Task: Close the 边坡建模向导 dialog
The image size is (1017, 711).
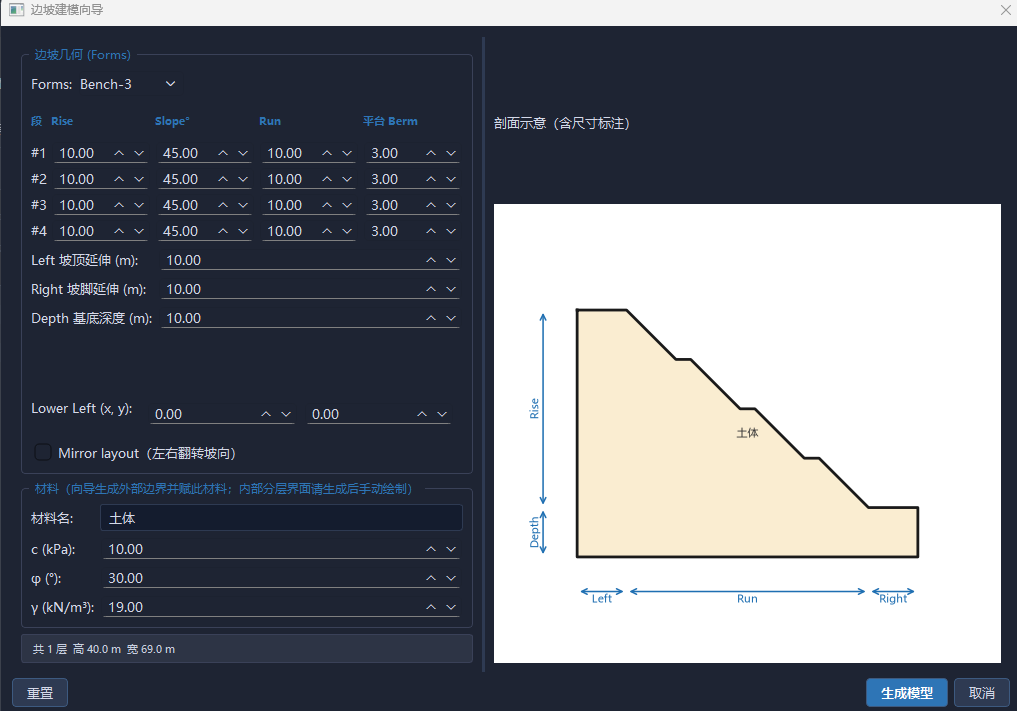Action: (1005, 10)
